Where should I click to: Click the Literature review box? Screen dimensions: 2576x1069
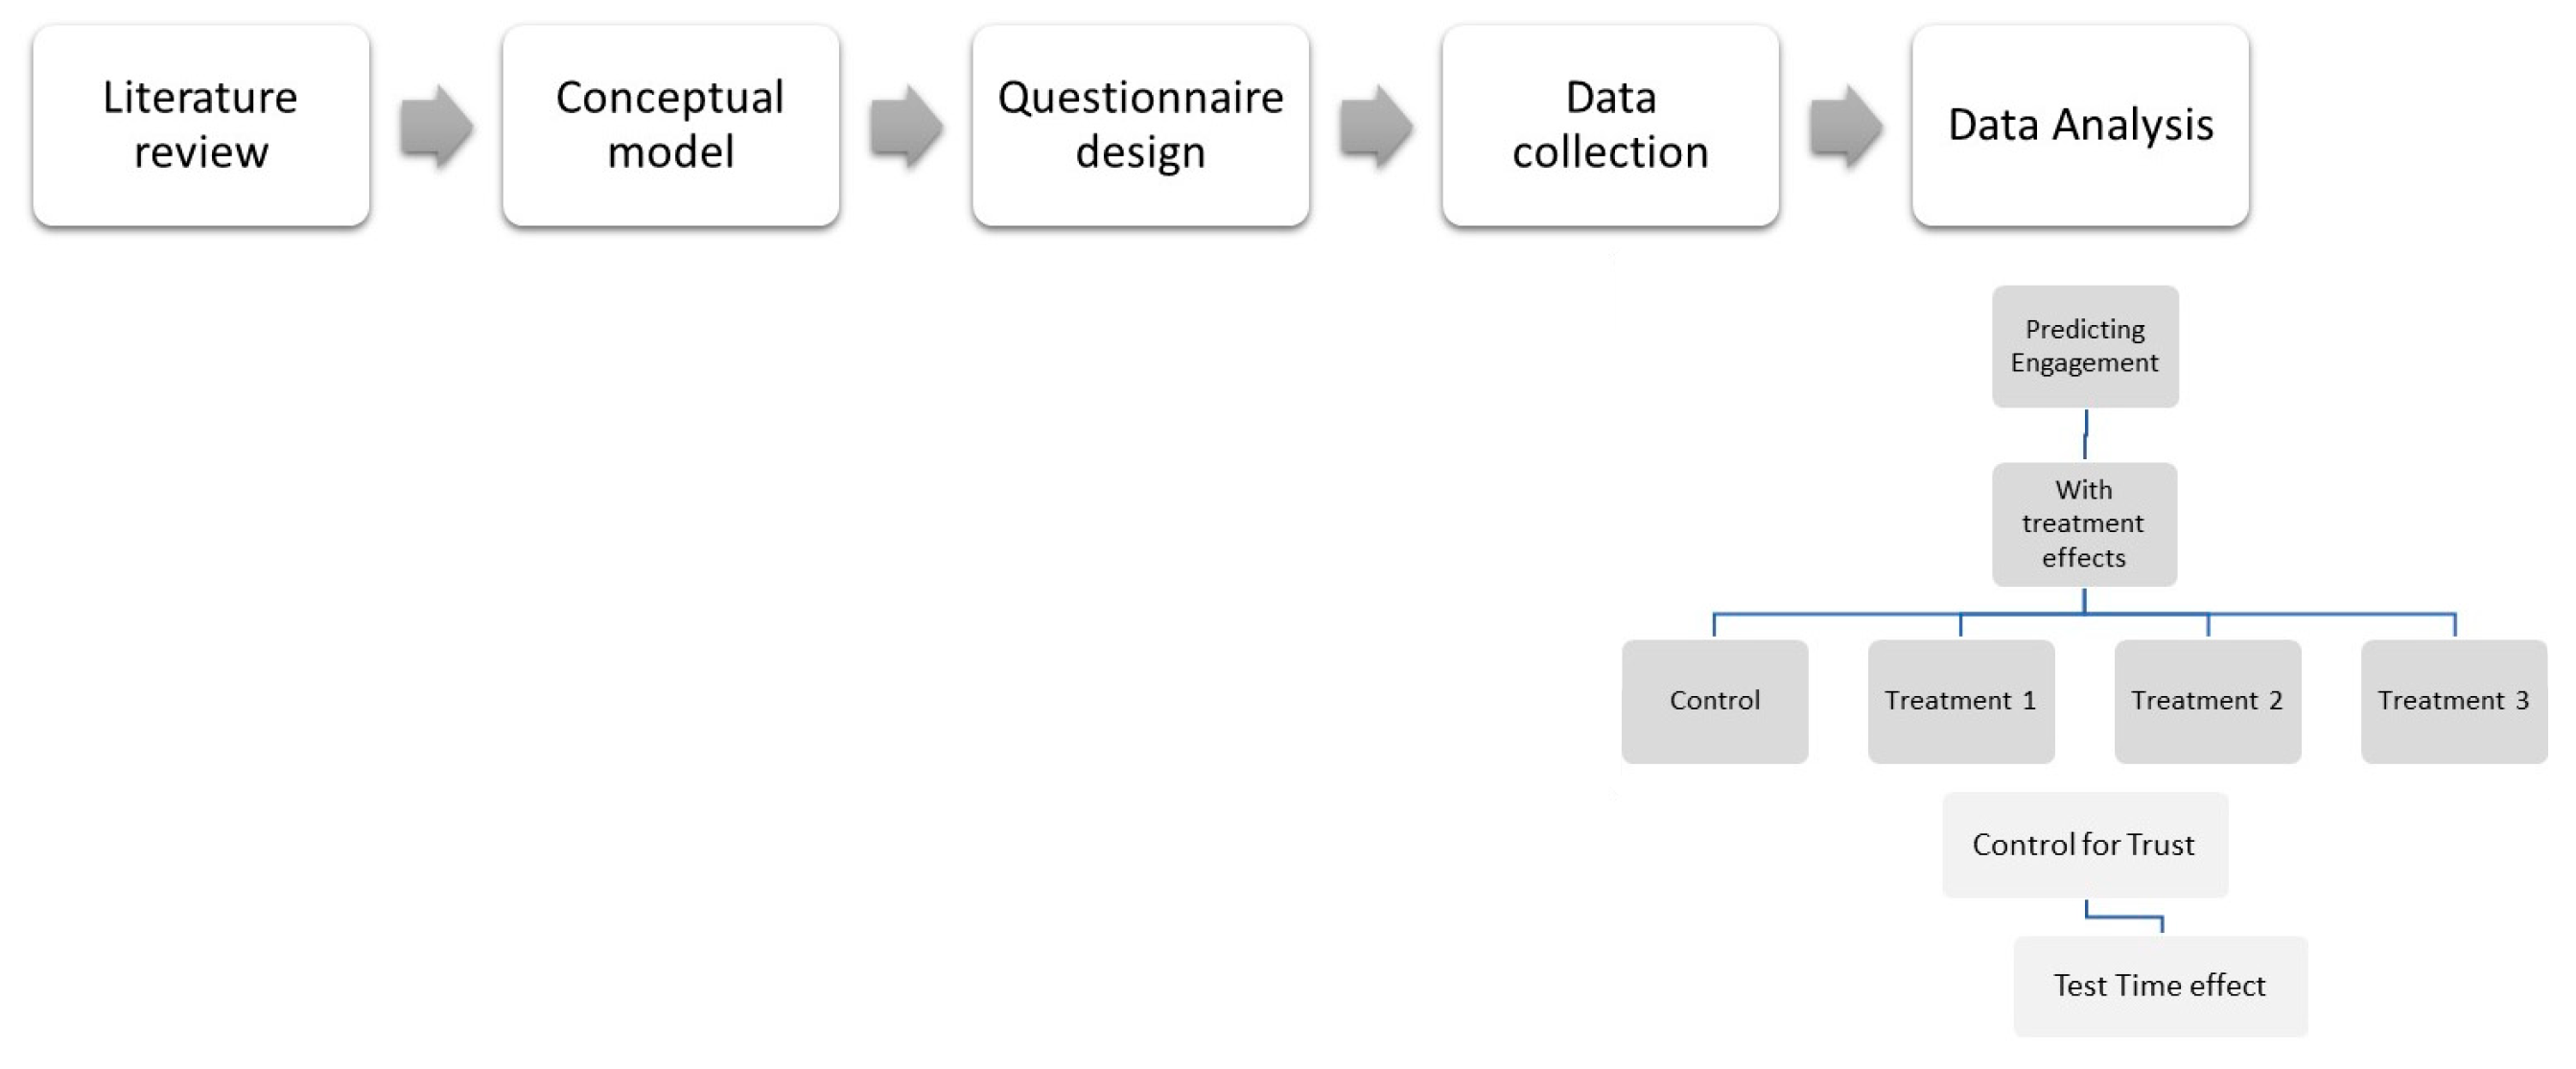[200, 125]
